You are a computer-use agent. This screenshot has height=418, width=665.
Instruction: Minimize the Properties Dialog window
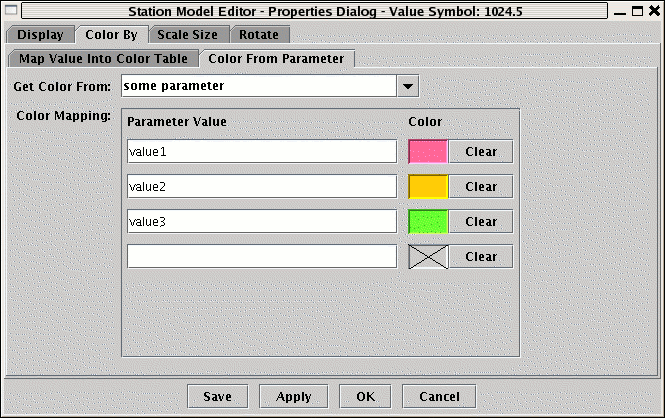pyautogui.click(x=619, y=11)
